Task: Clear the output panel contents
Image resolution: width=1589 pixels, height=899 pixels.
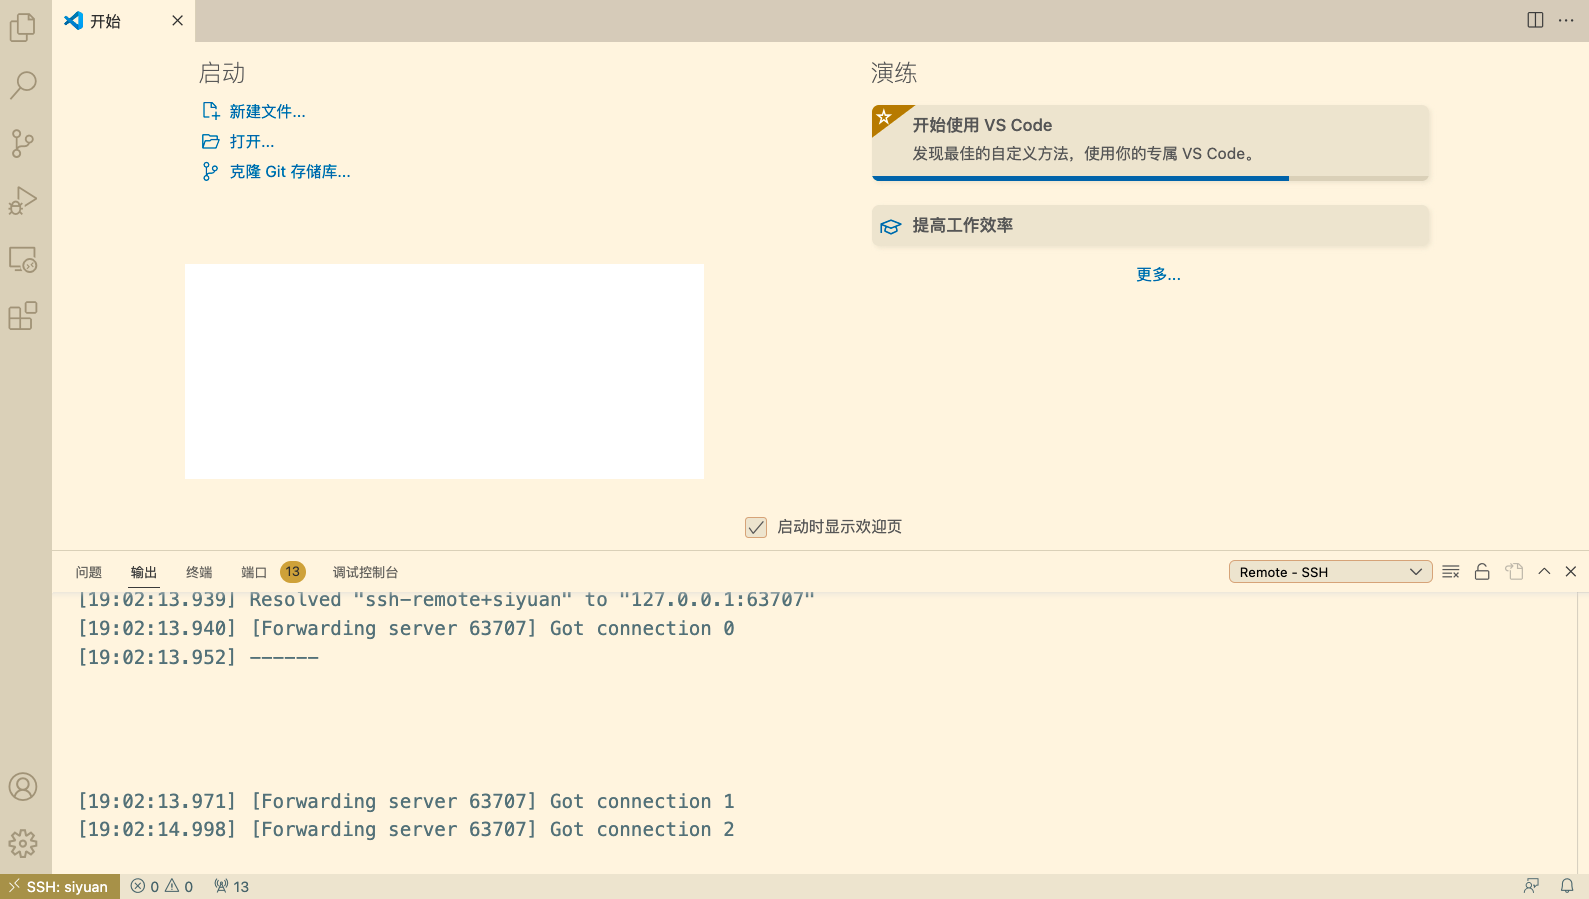Action: 1451,572
